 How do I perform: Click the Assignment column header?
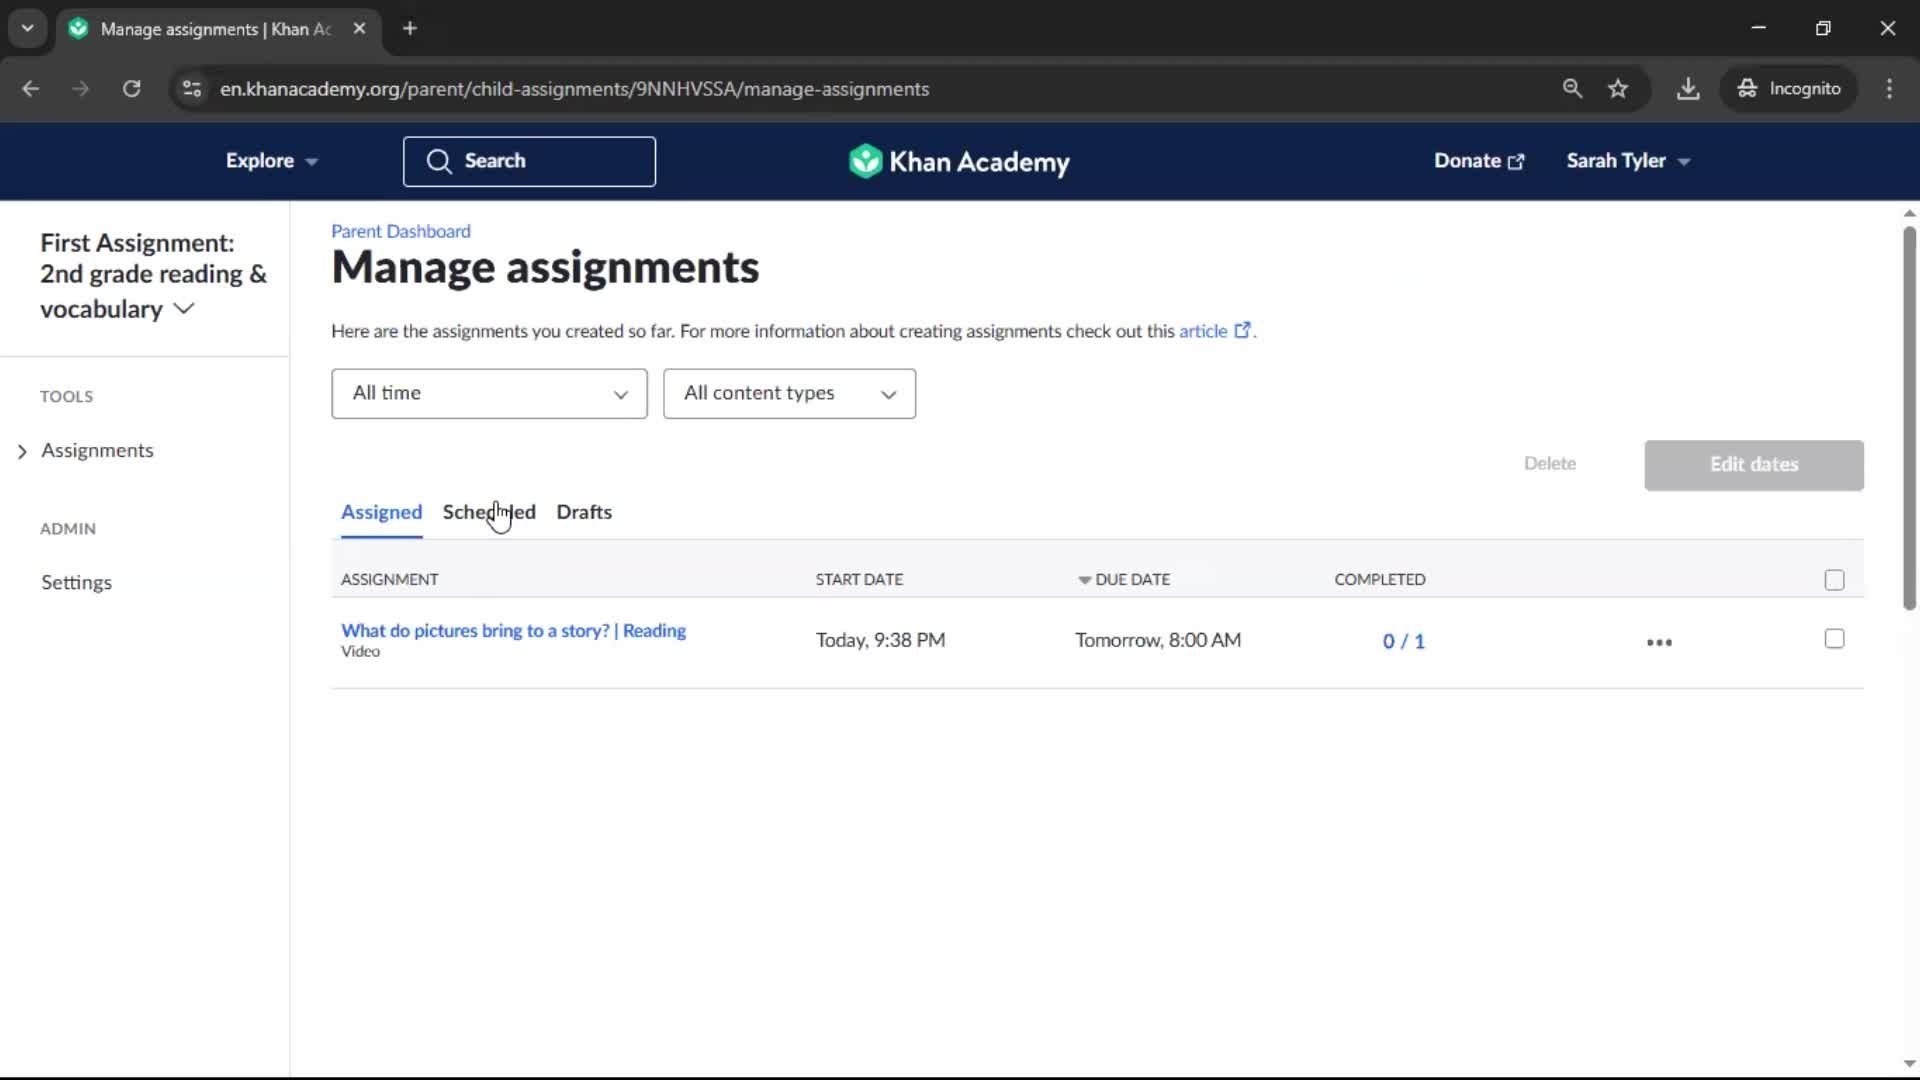point(389,580)
